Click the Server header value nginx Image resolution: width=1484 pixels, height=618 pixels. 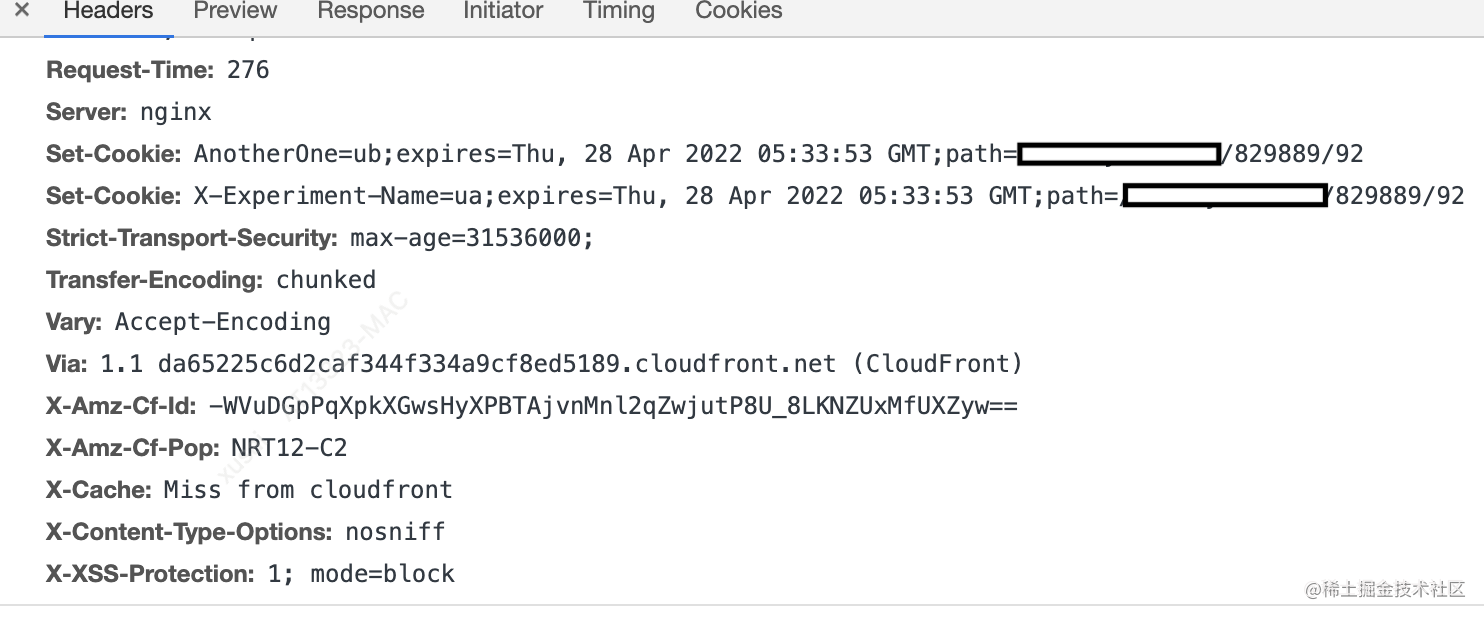click(175, 112)
